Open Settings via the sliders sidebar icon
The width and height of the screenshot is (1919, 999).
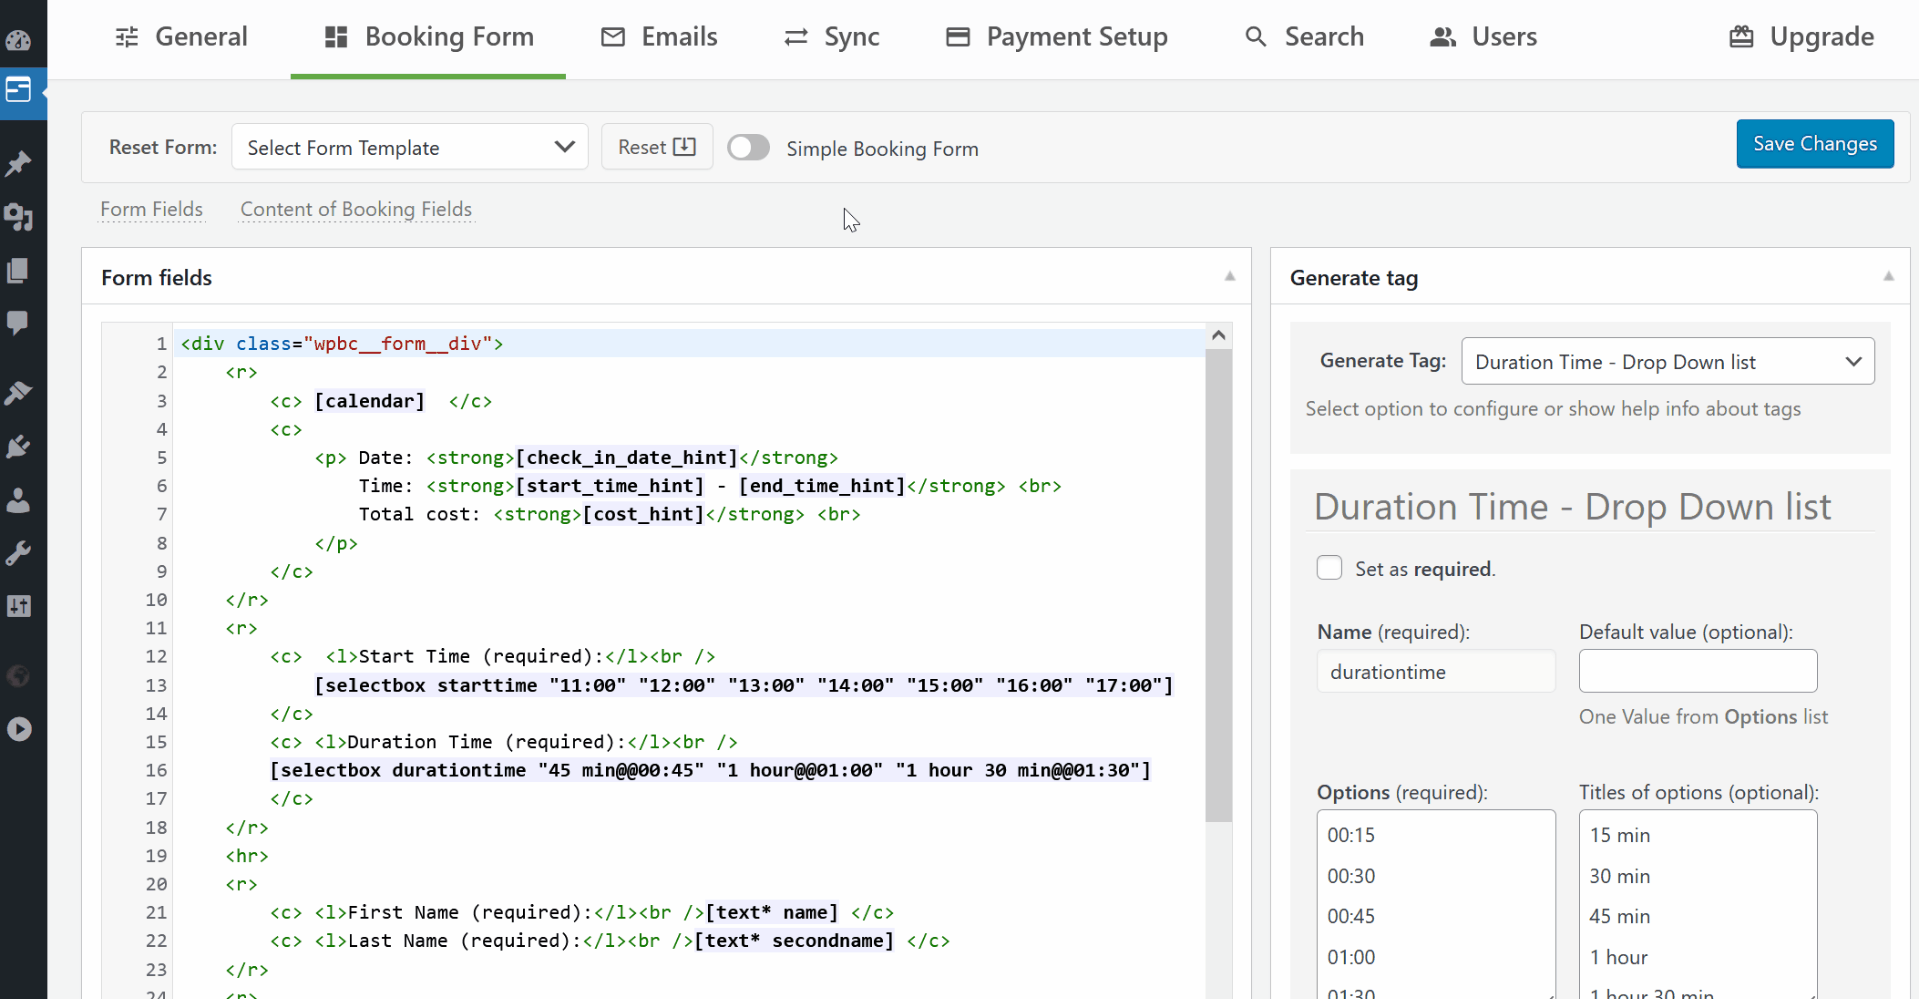point(18,606)
